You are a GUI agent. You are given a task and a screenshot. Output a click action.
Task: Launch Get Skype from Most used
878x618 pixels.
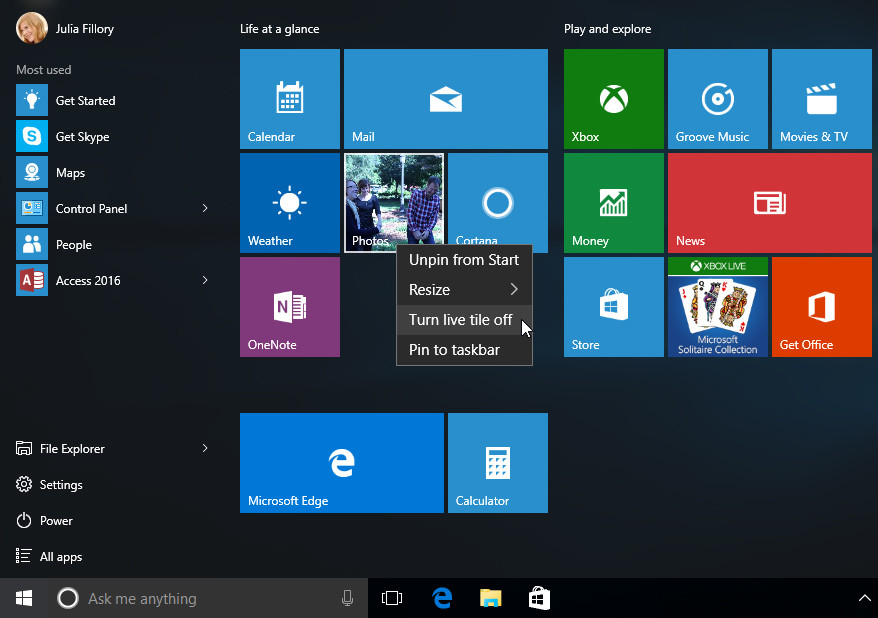point(112,137)
